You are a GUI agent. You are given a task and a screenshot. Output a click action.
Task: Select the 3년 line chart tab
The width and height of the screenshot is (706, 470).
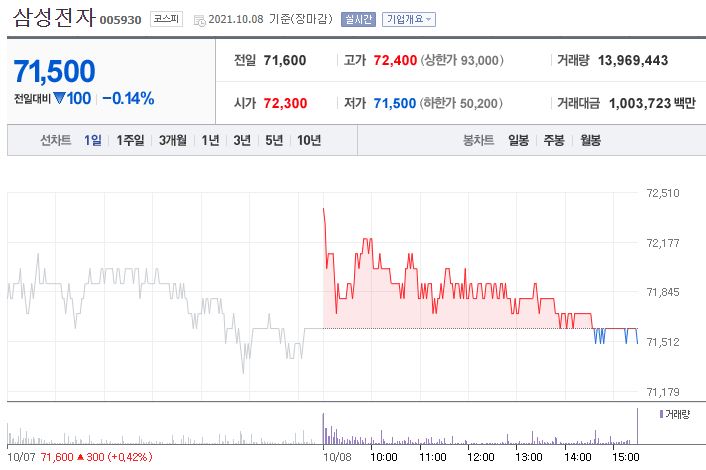click(242, 140)
